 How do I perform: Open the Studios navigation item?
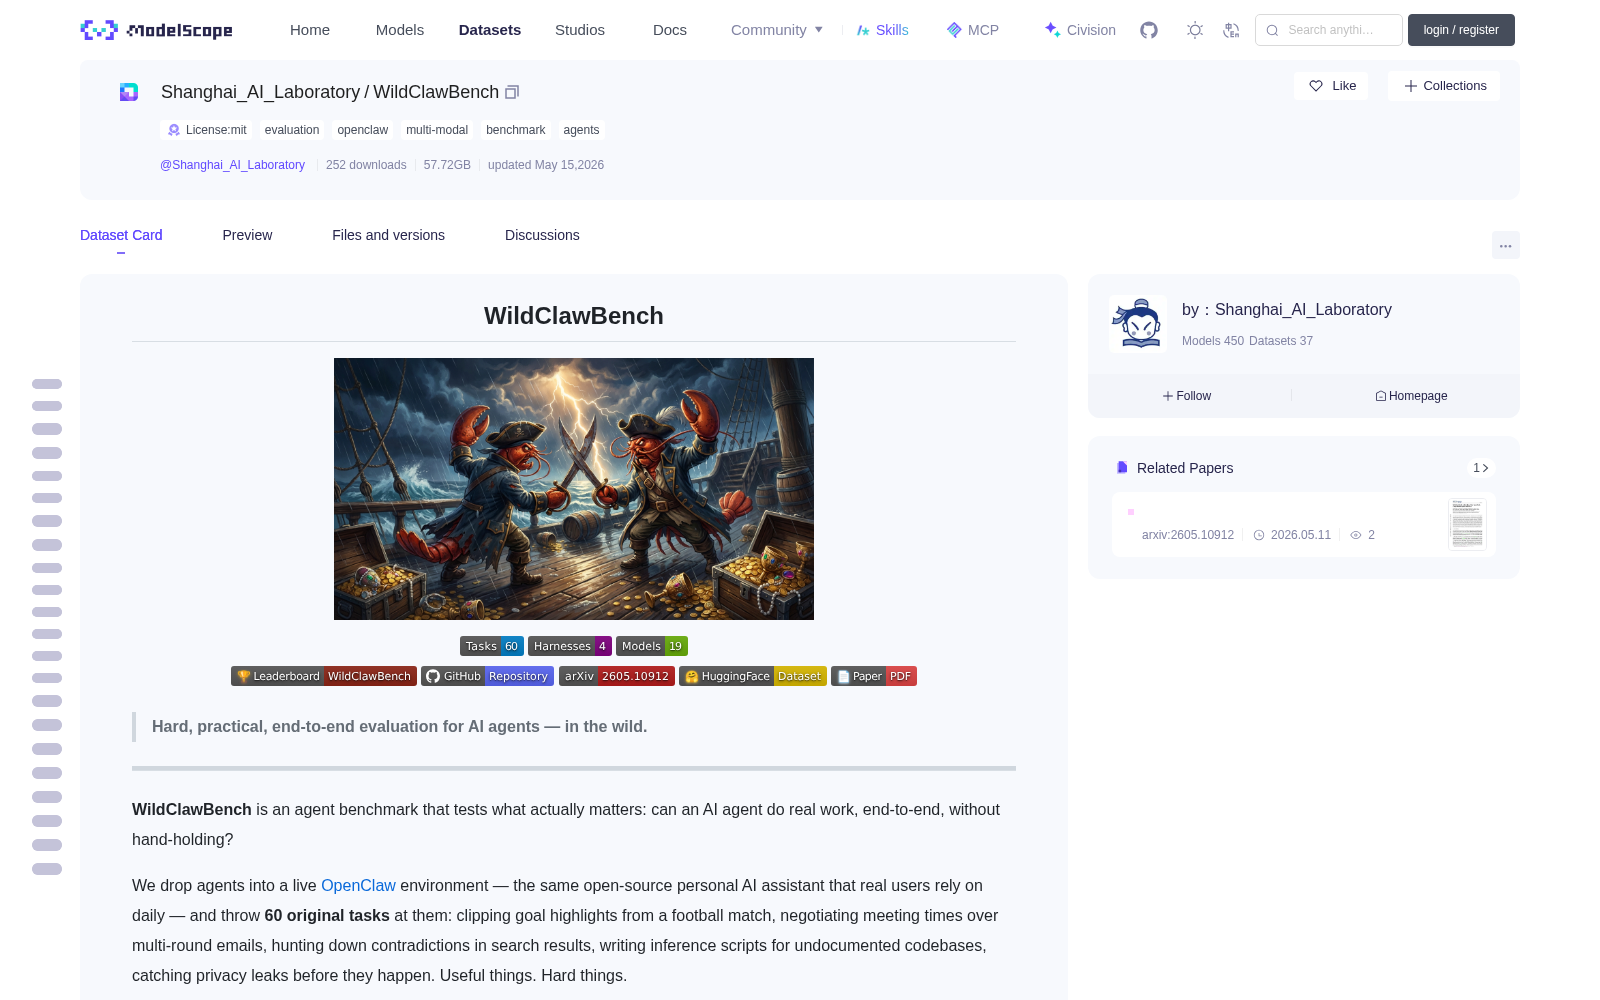coord(580,30)
